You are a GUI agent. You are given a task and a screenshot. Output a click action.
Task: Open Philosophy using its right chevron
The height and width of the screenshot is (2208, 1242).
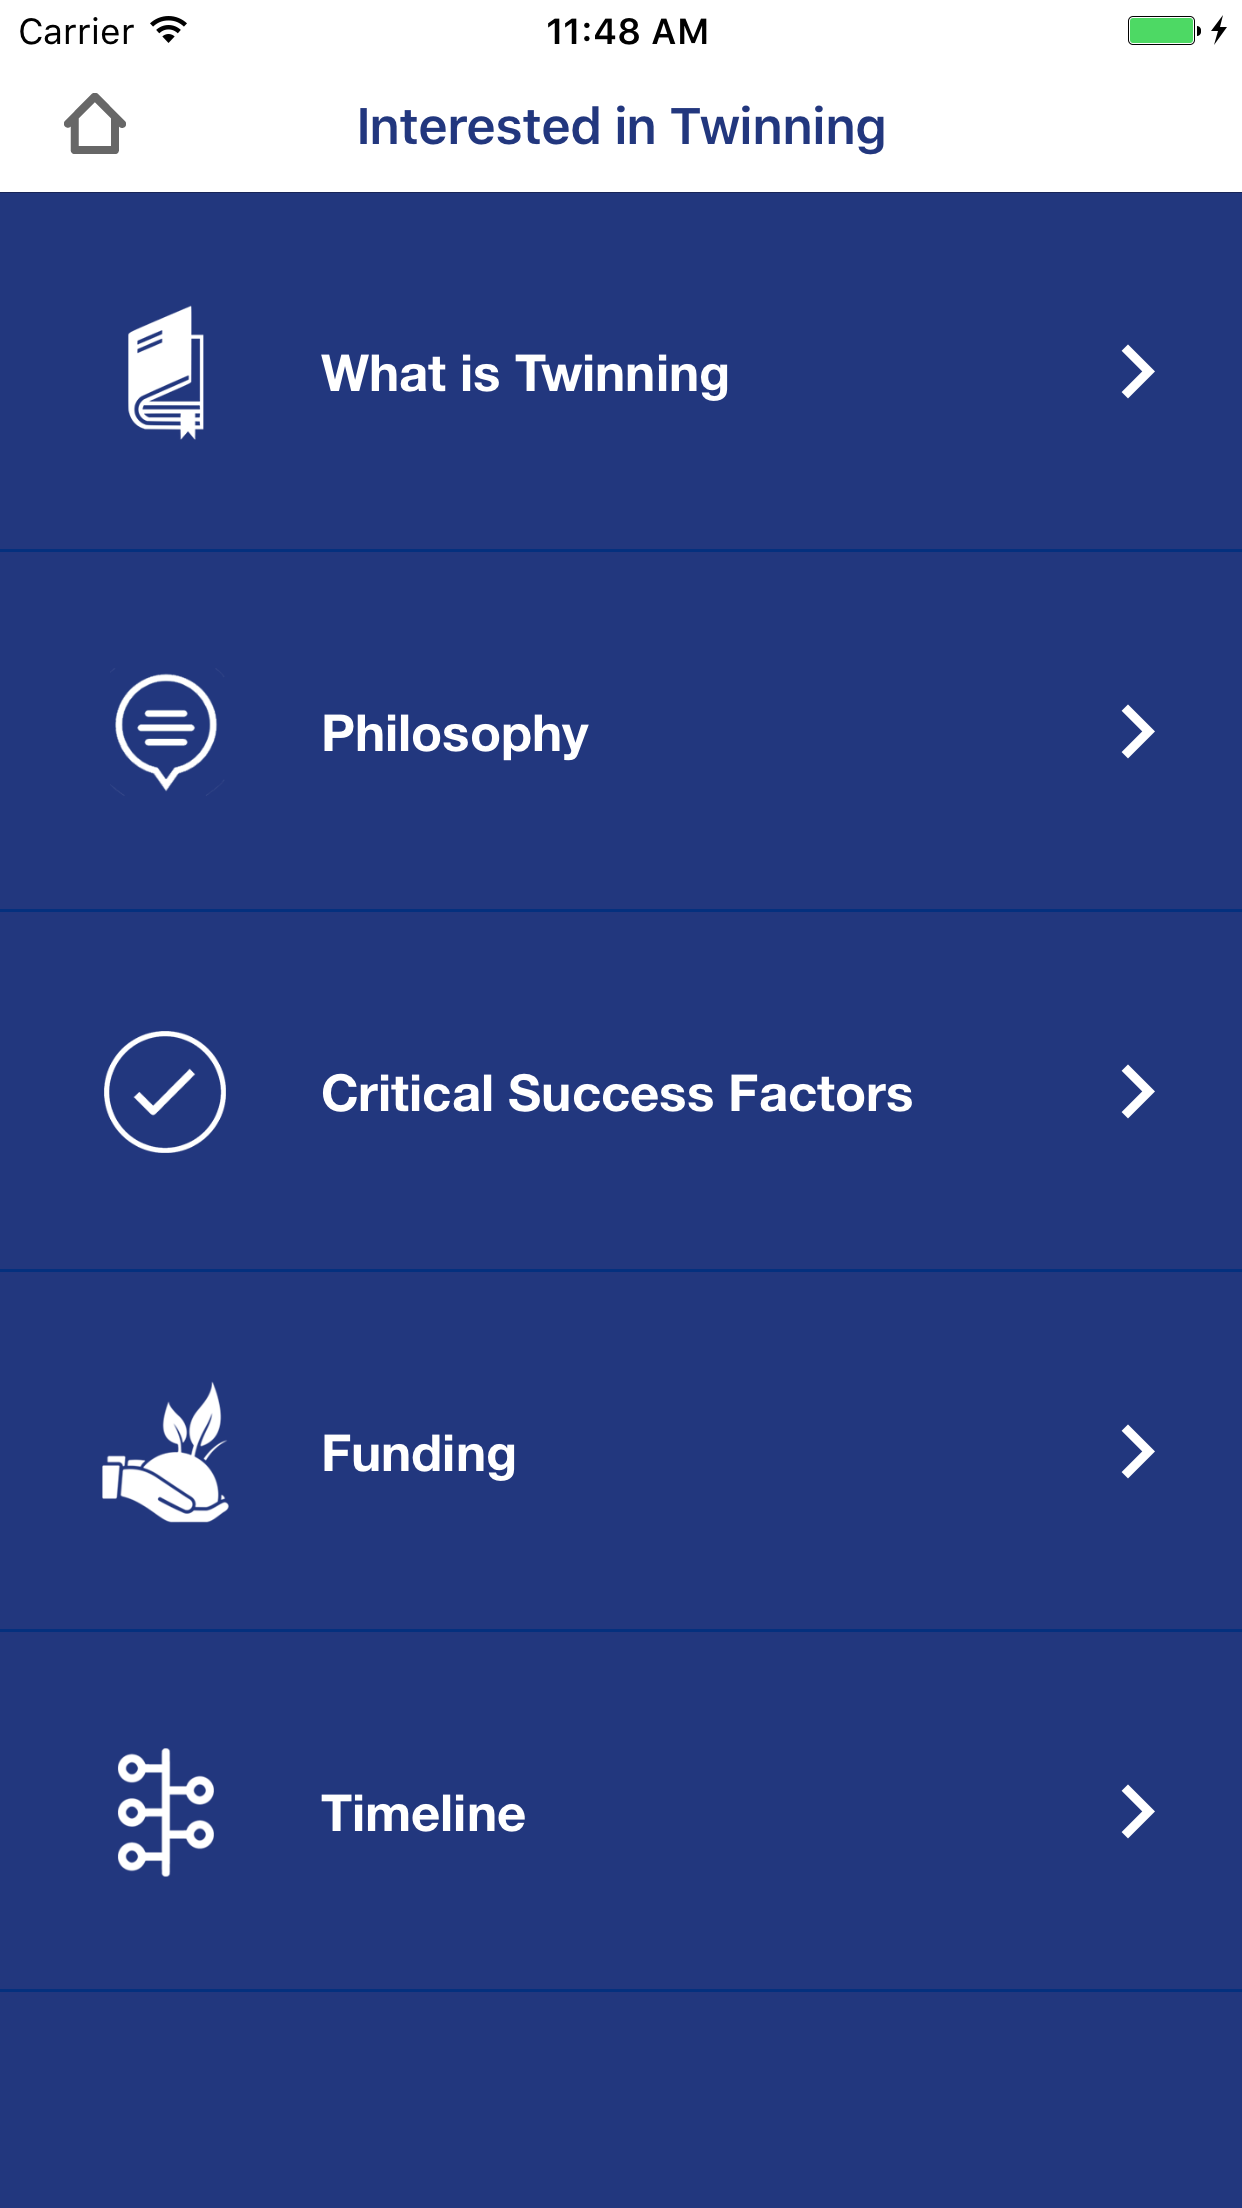pyautogui.click(x=1137, y=732)
